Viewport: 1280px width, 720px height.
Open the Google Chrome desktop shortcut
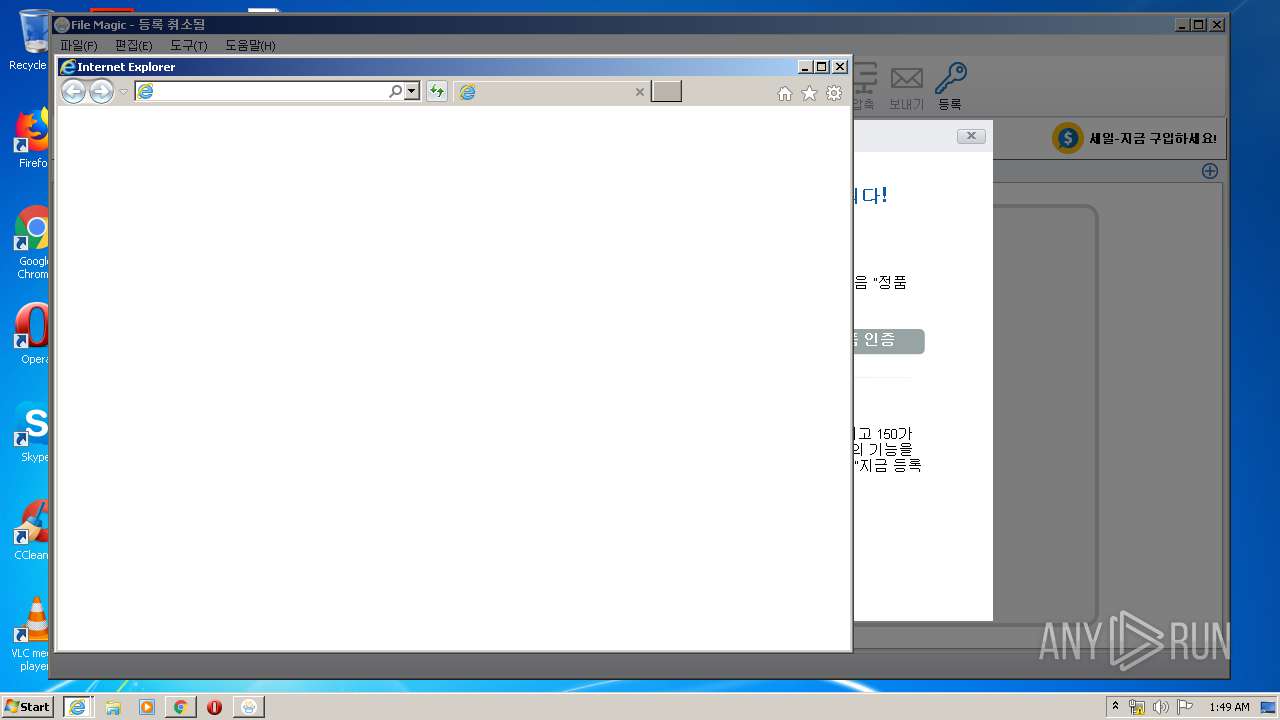click(x=34, y=242)
